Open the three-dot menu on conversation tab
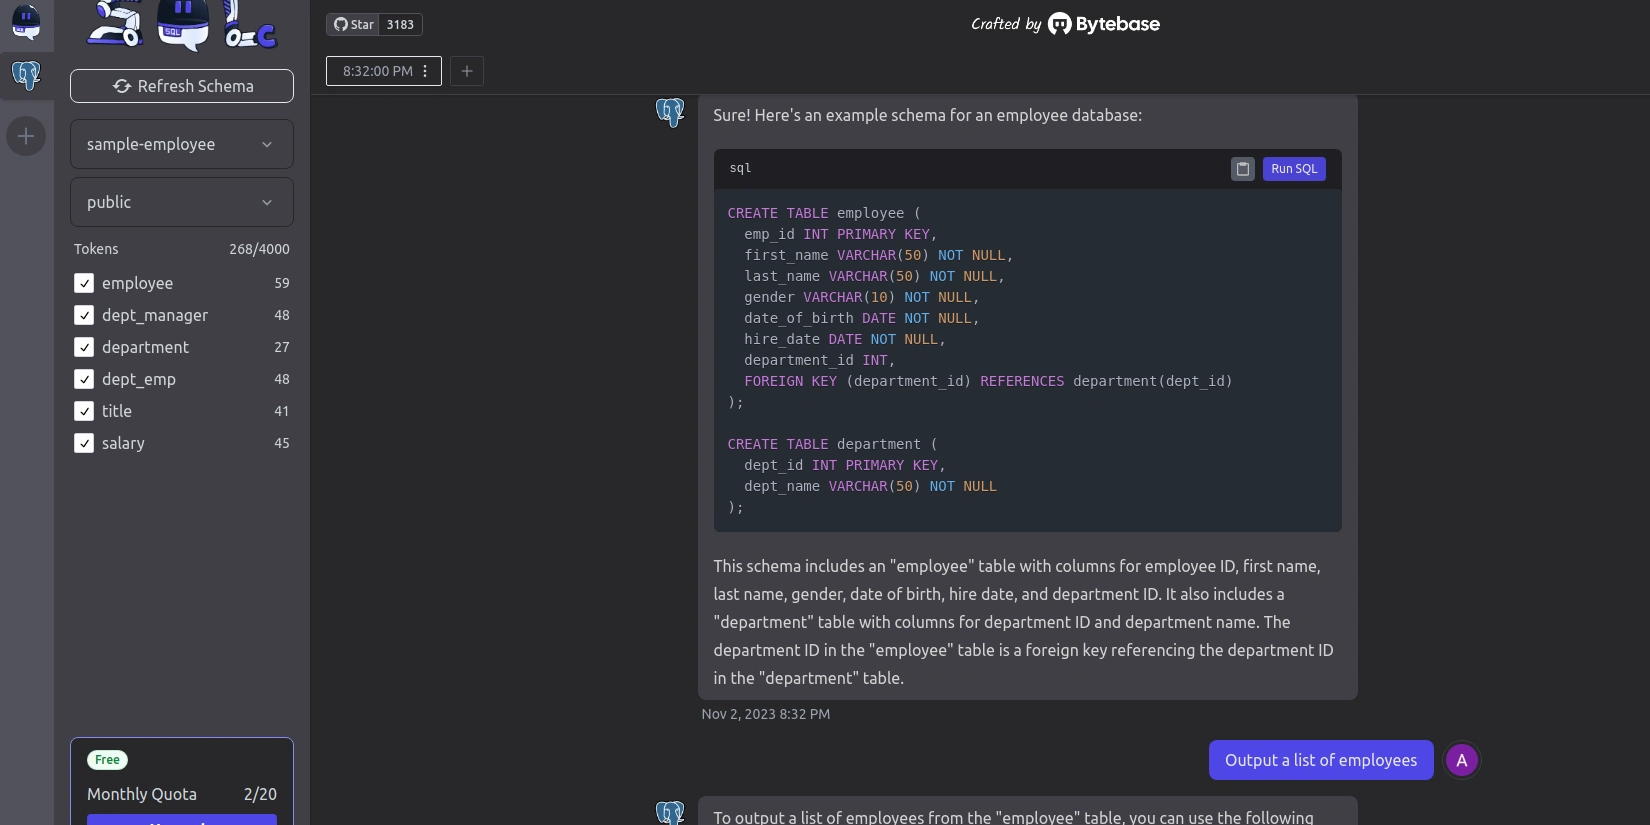1650x825 pixels. 426,71
